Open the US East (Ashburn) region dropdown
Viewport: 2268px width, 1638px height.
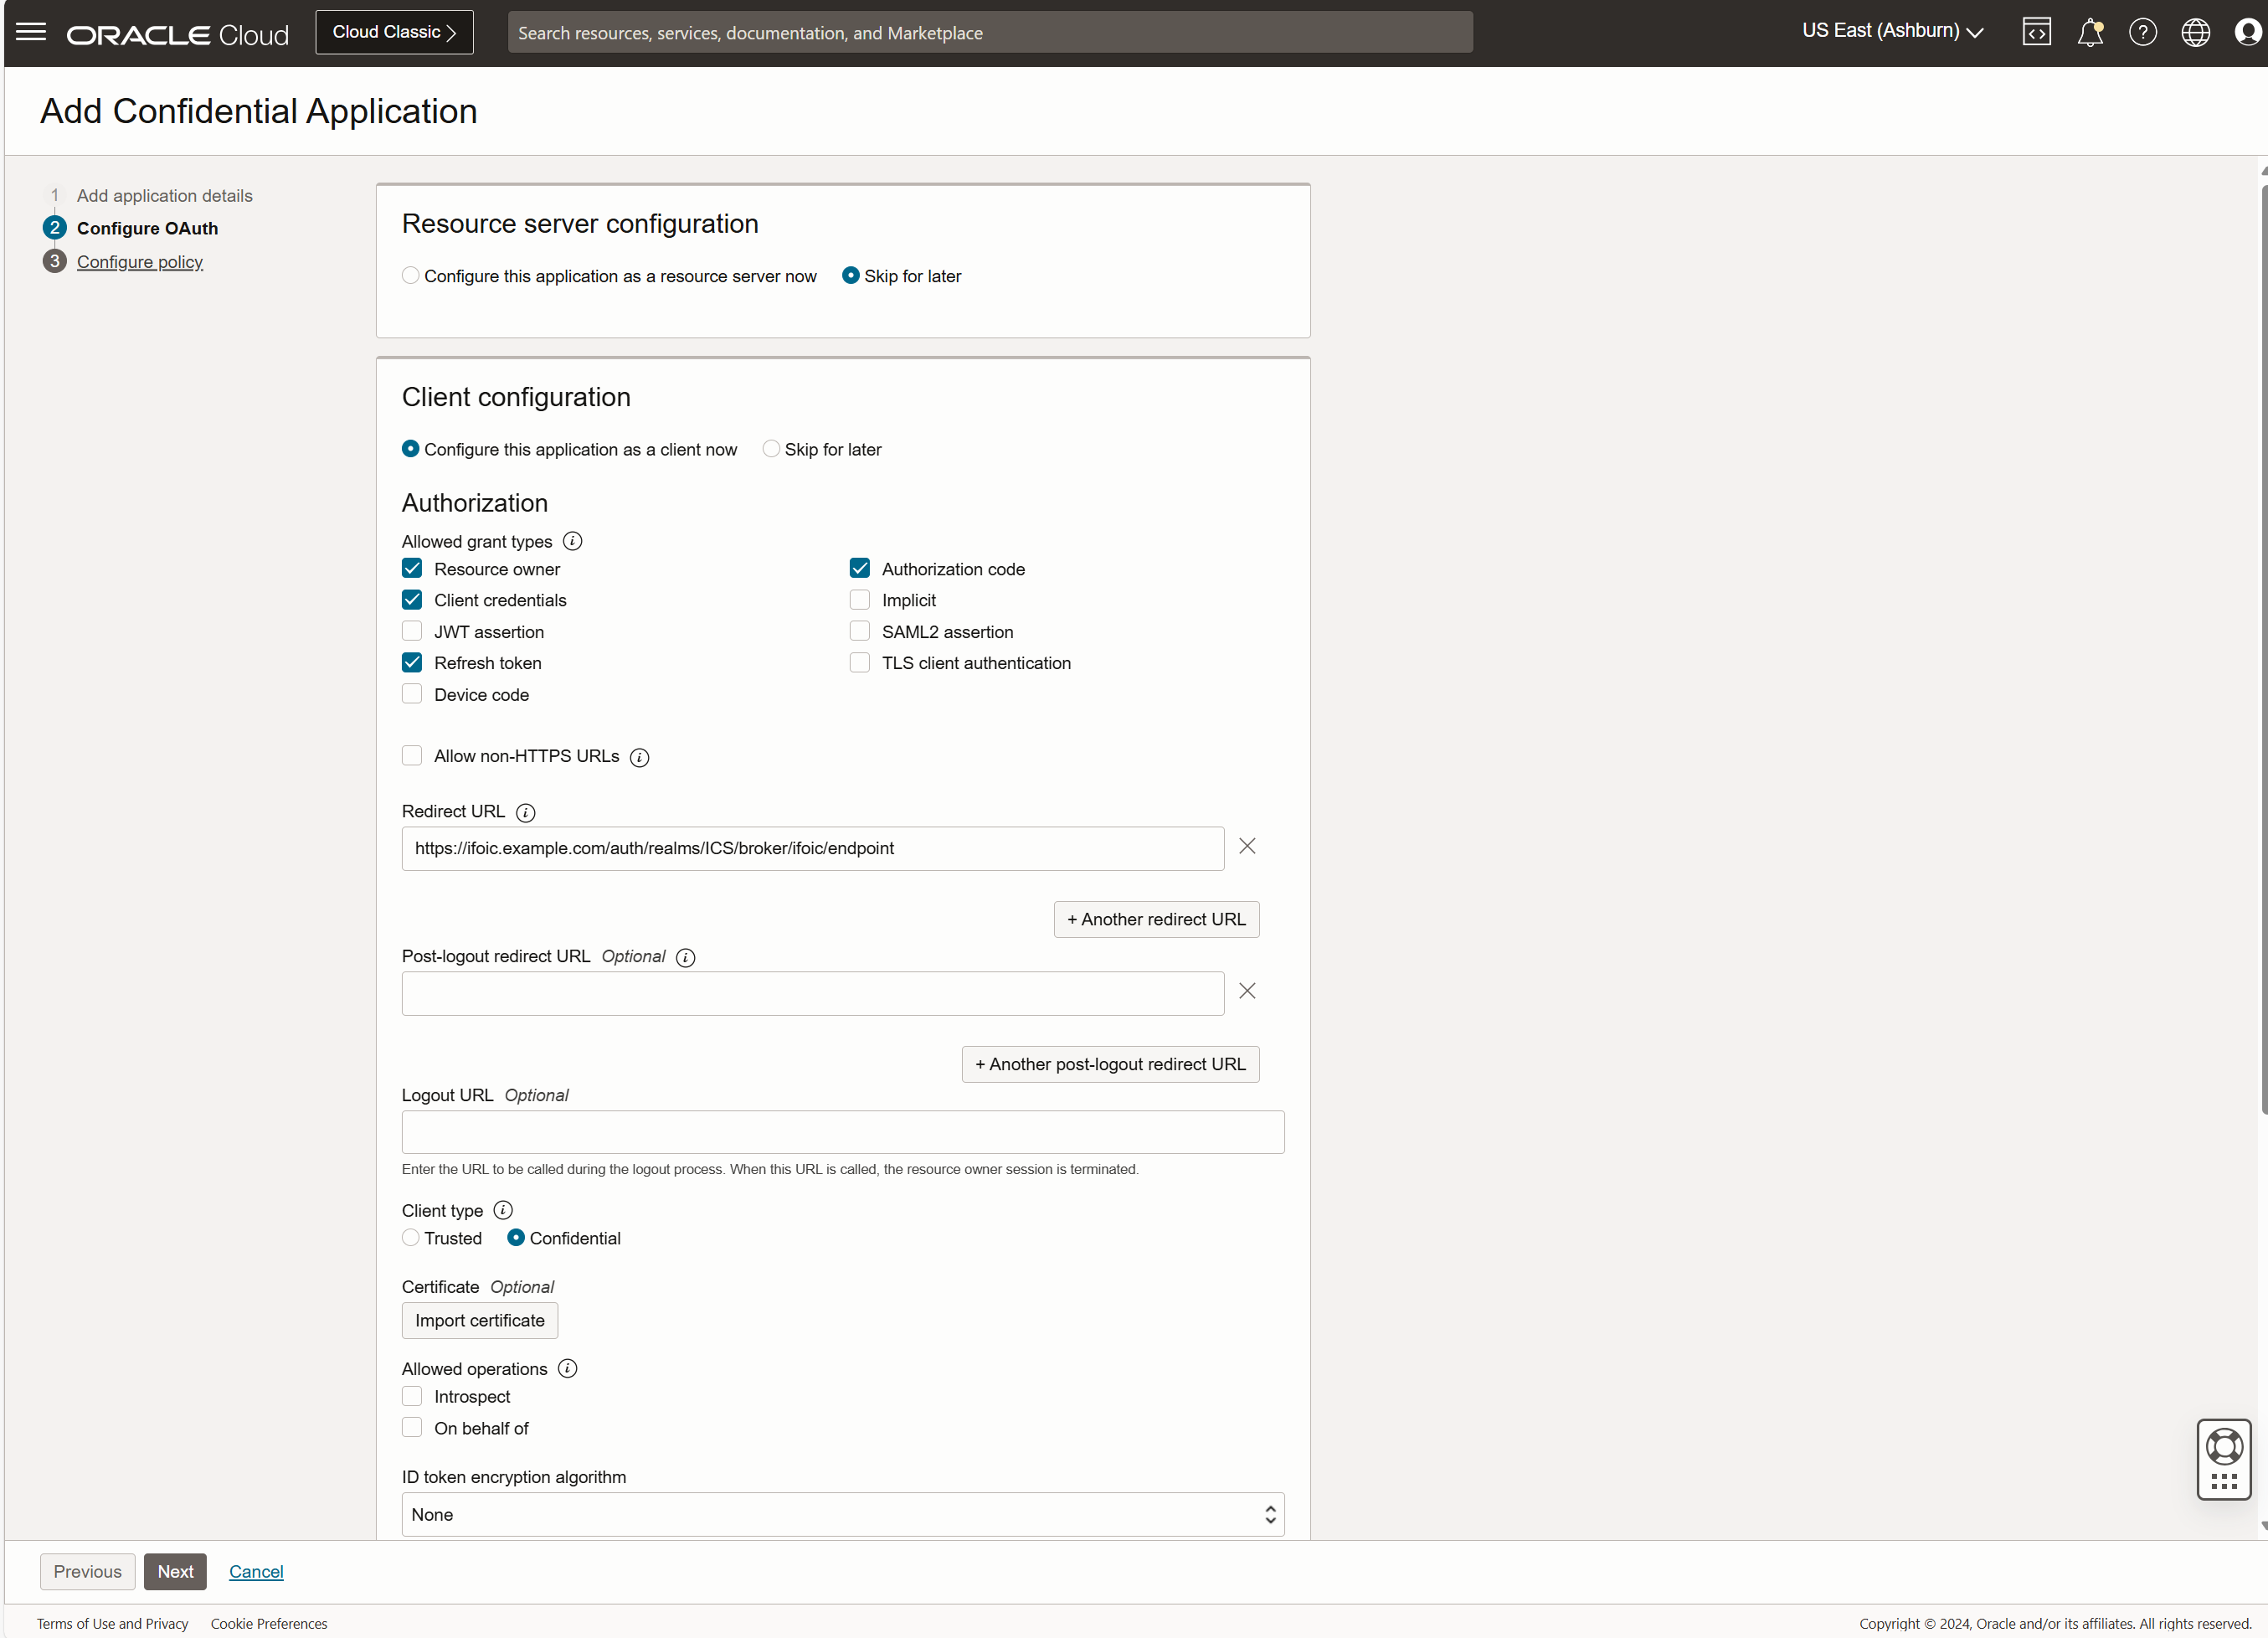click(1892, 31)
